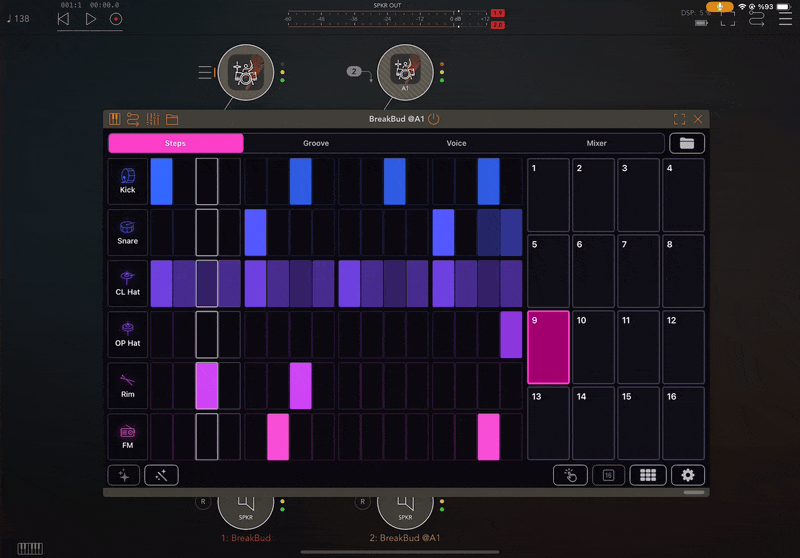800x558 pixels.
Task: Open the presets folder in BreakBud title bar
Action: click(x=172, y=119)
